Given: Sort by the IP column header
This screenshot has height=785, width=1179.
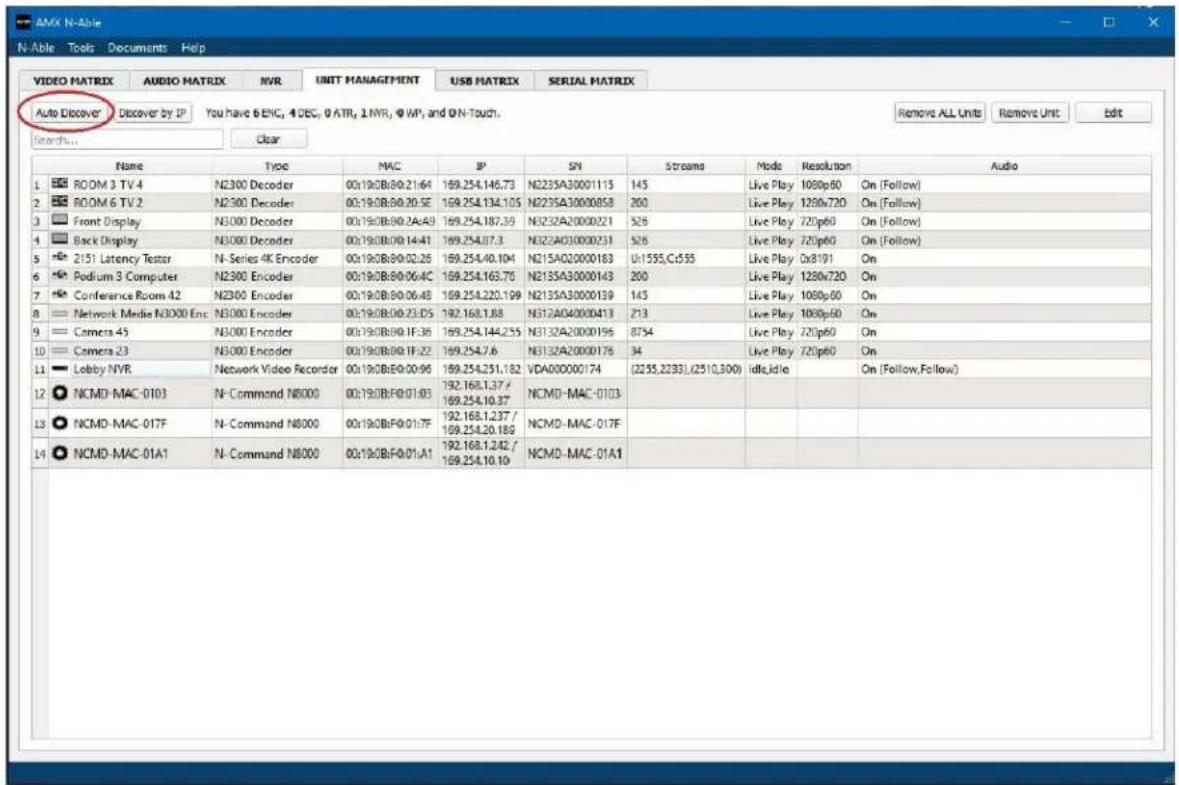Looking at the screenshot, I should point(481,165).
